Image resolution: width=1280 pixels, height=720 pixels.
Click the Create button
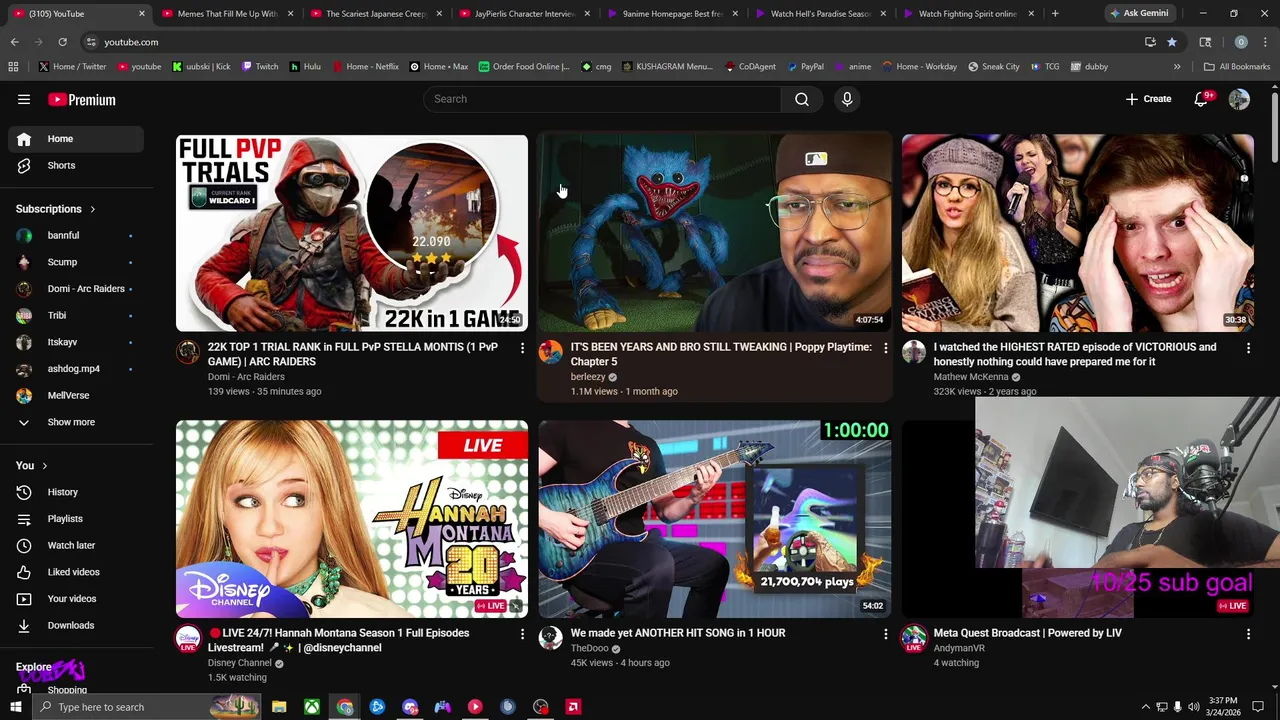point(1148,99)
